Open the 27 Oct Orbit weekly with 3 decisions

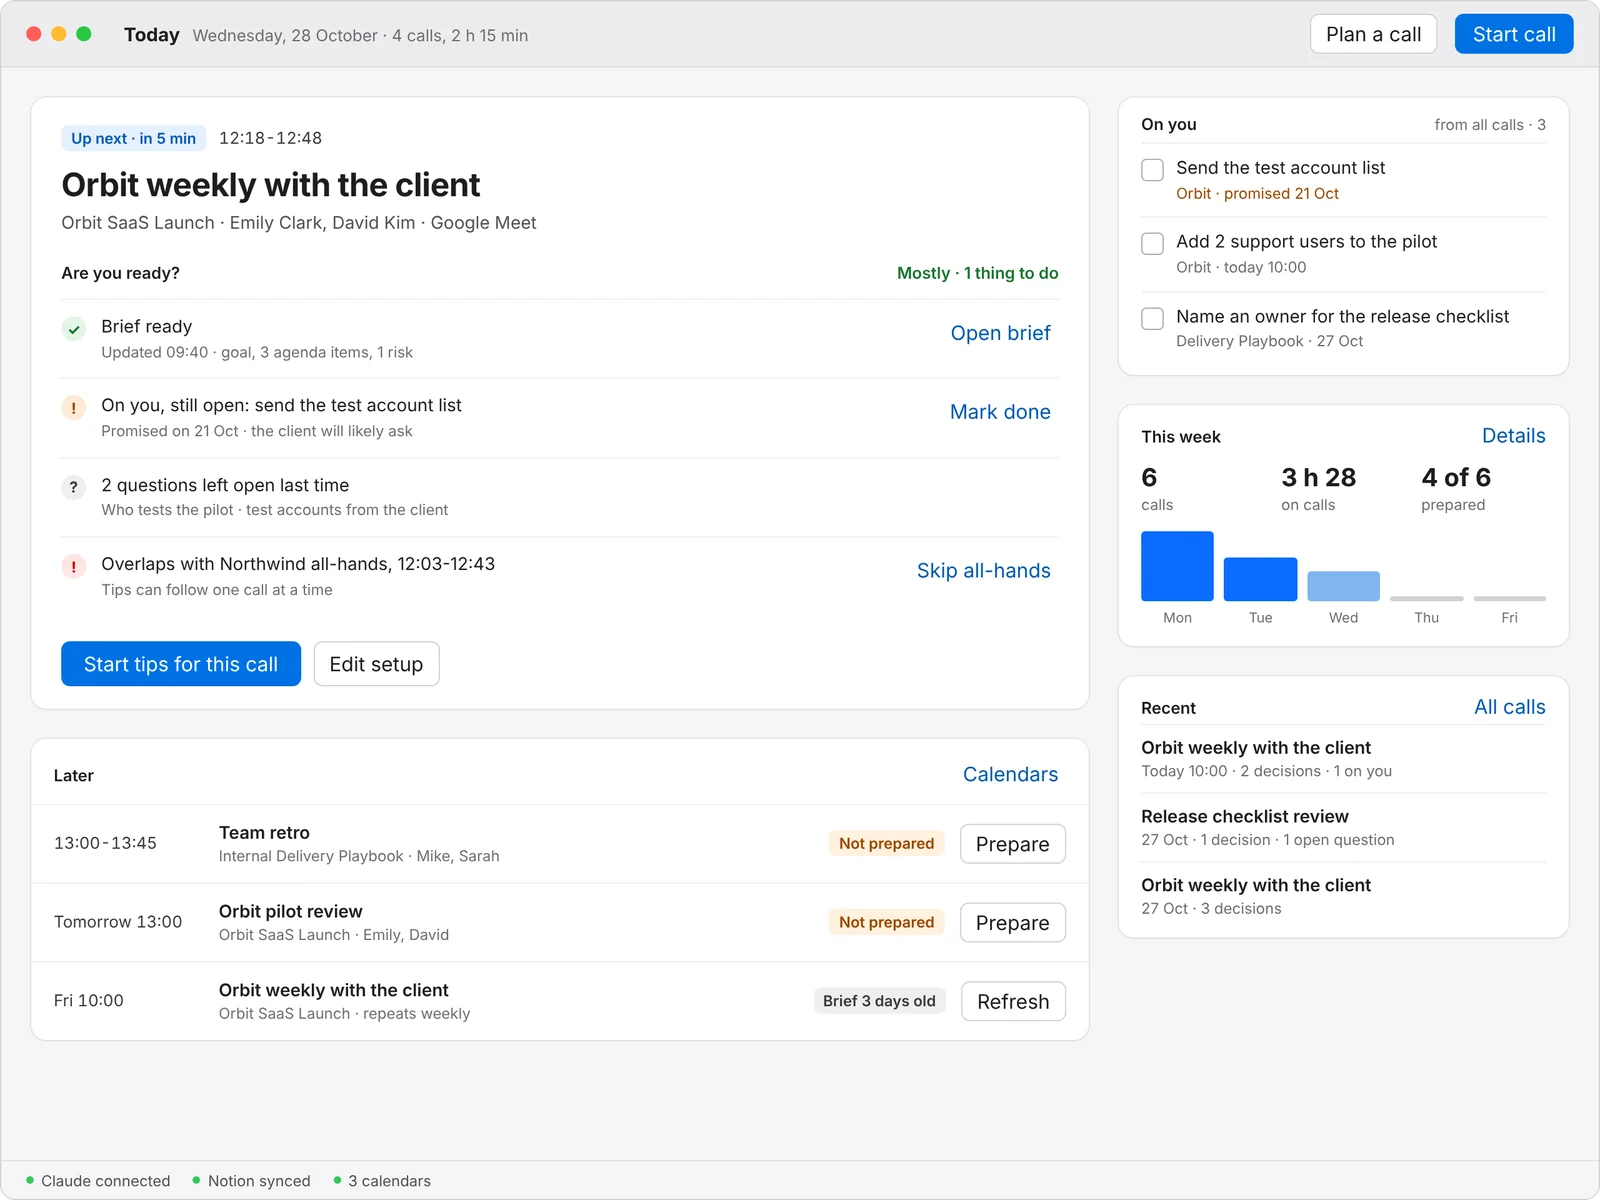1343,897
